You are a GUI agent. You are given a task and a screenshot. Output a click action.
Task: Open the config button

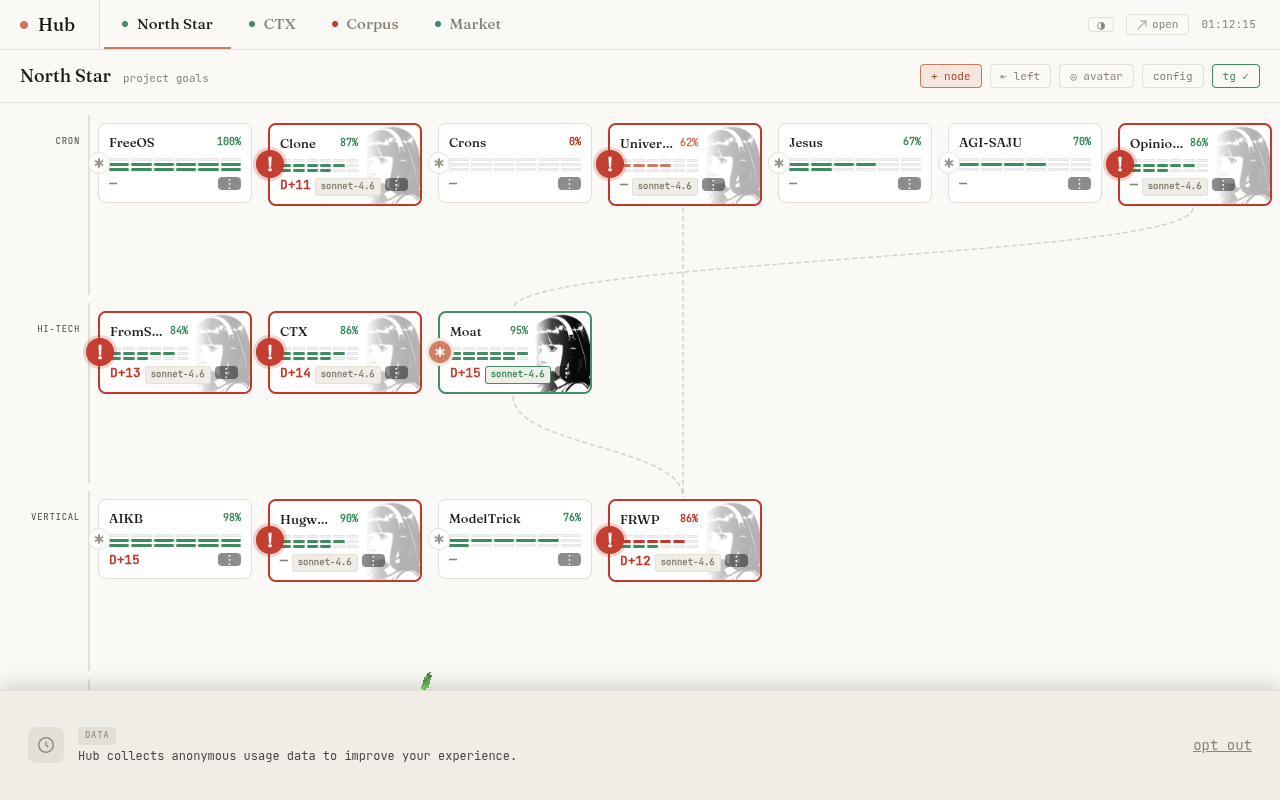pos(1173,76)
